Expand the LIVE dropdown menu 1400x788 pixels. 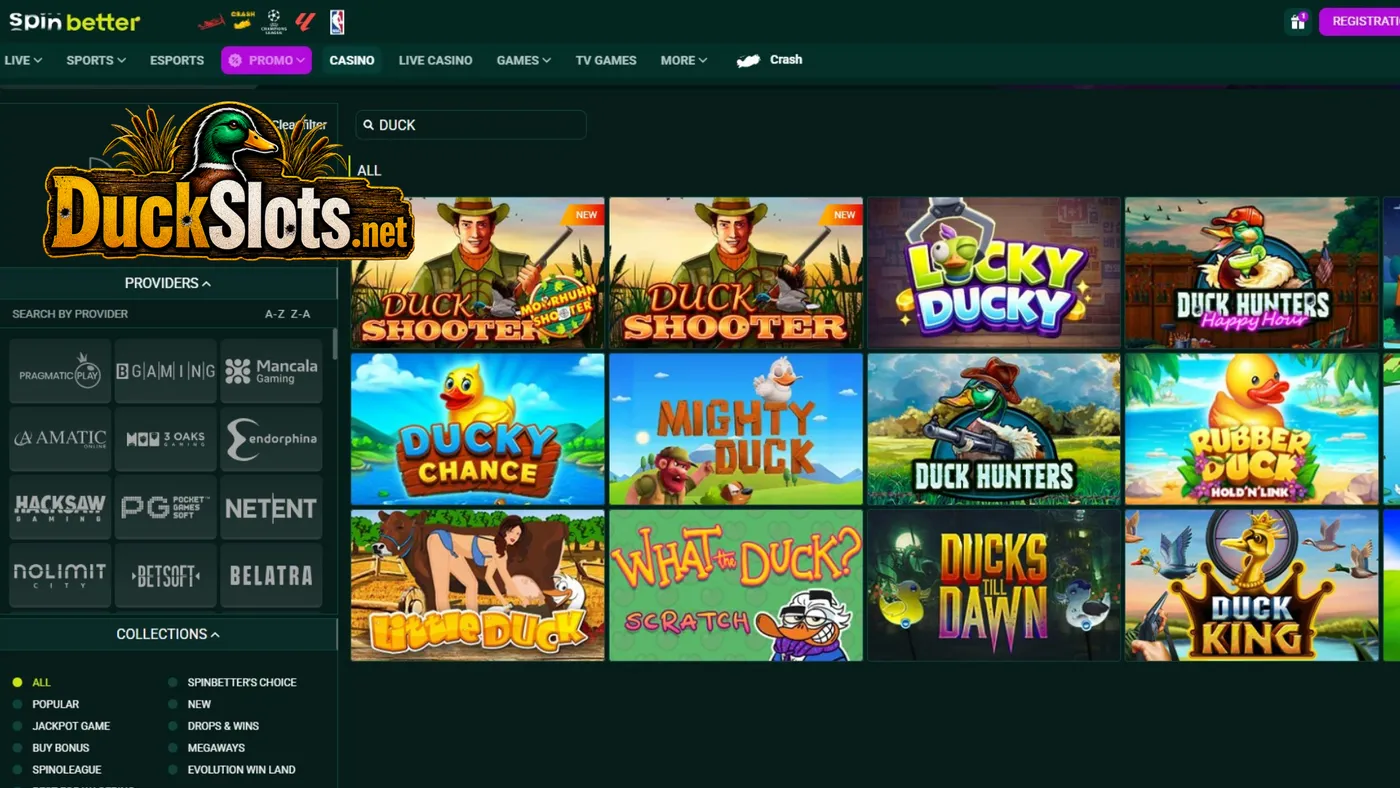[23, 60]
